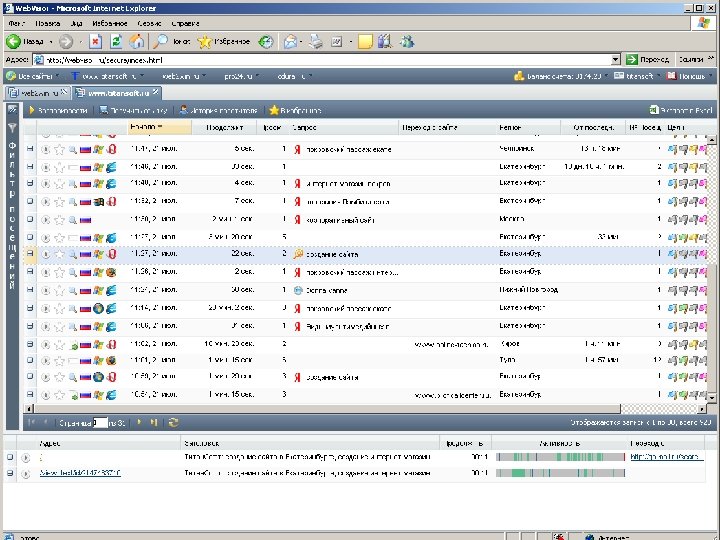The image size is (720, 540).
Task: Open the Вид menu
Action: tap(77, 23)
